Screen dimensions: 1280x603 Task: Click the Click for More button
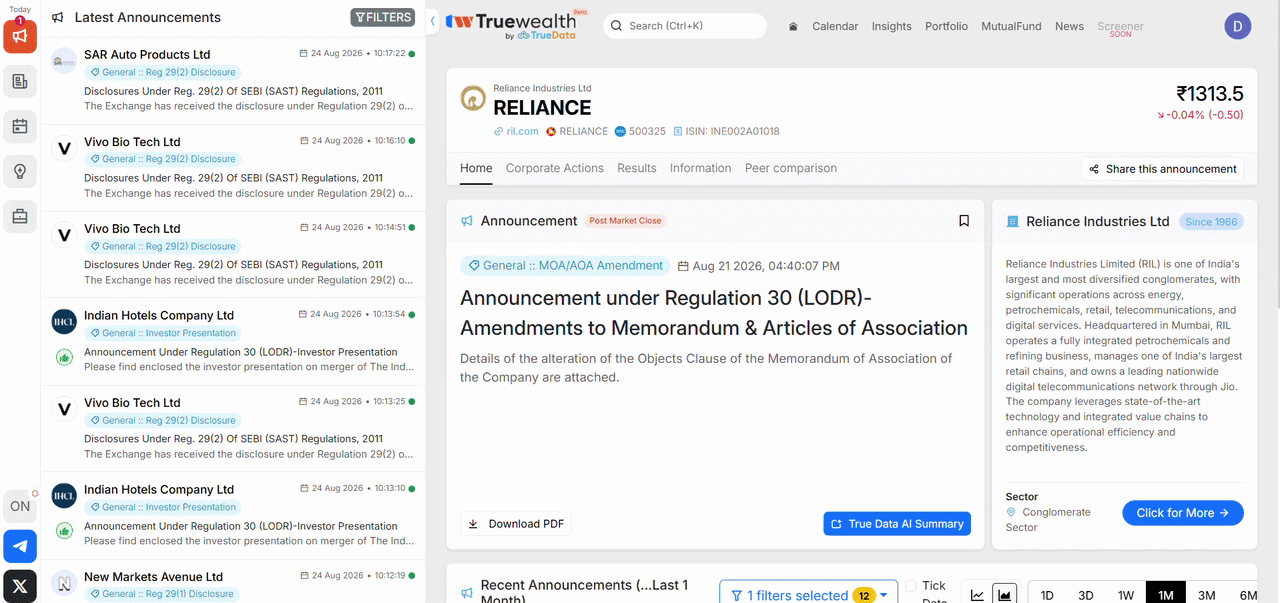[x=1183, y=513]
